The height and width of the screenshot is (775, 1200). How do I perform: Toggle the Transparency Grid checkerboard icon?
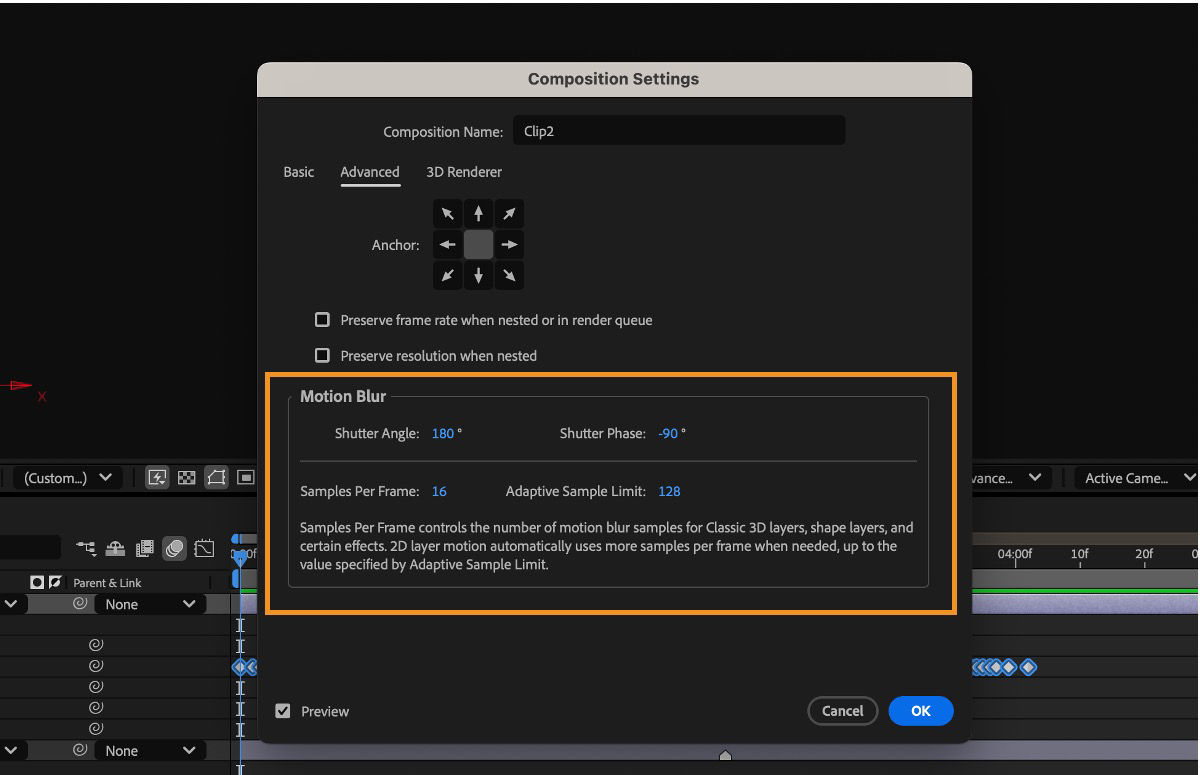187,478
